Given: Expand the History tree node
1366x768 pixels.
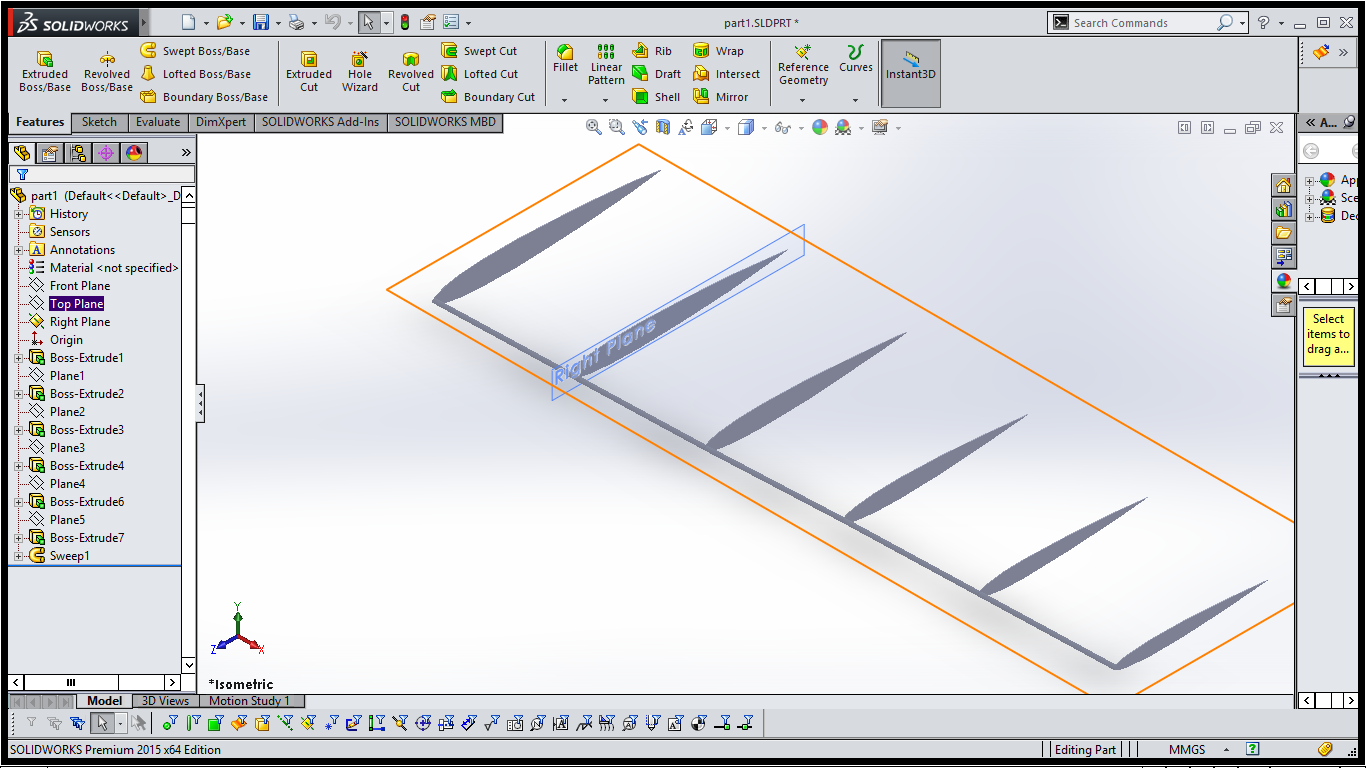Looking at the screenshot, I should (x=18, y=214).
